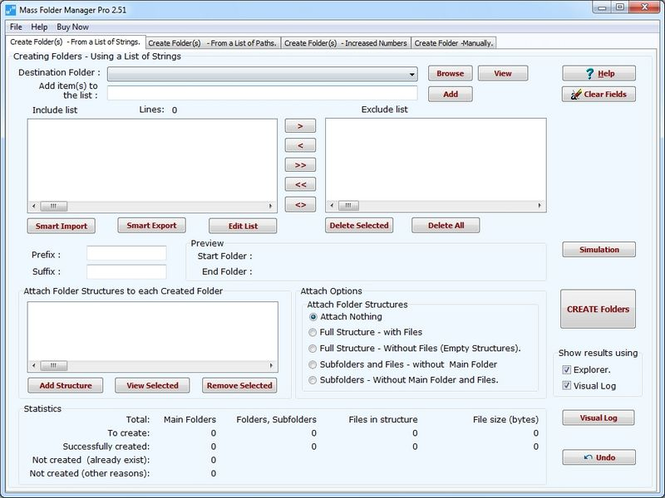Click Exclude list scroll left arrow

(332, 206)
